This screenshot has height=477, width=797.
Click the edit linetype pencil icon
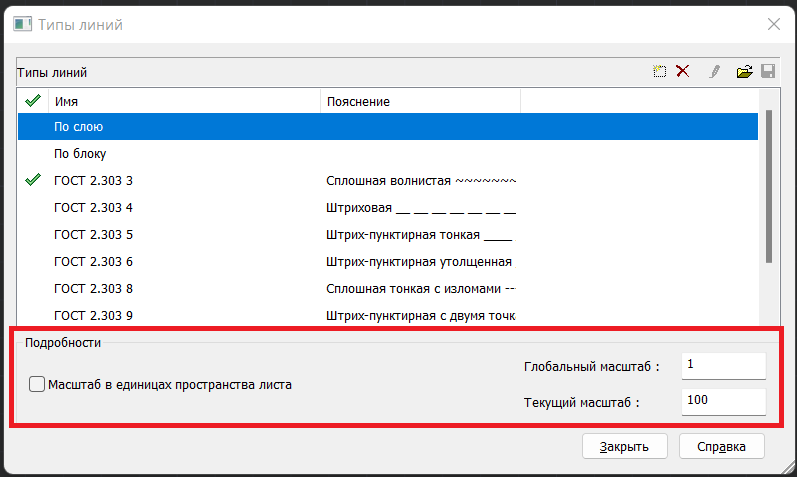point(714,71)
